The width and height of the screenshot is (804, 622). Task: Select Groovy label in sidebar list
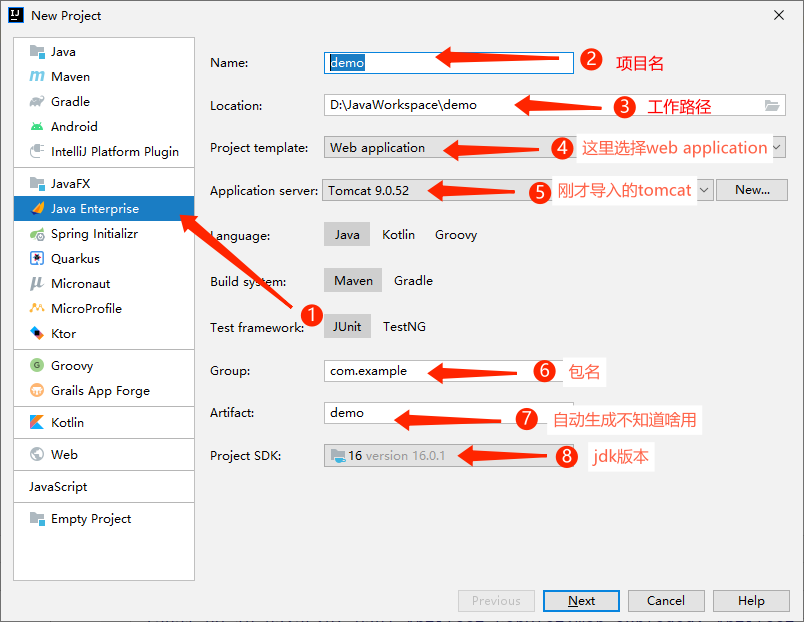tap(72, 366)
